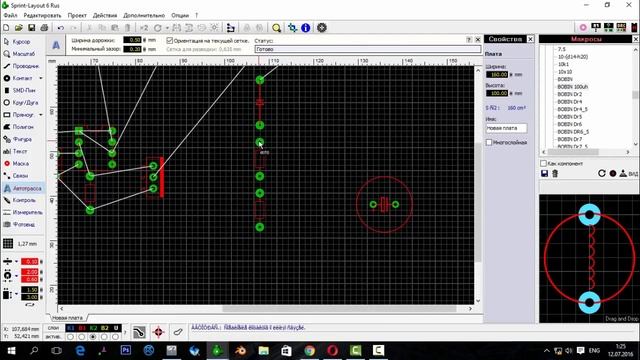Open the pad size preset dropdown
Viewport: 640px width, 360px height.
point(16,276)
